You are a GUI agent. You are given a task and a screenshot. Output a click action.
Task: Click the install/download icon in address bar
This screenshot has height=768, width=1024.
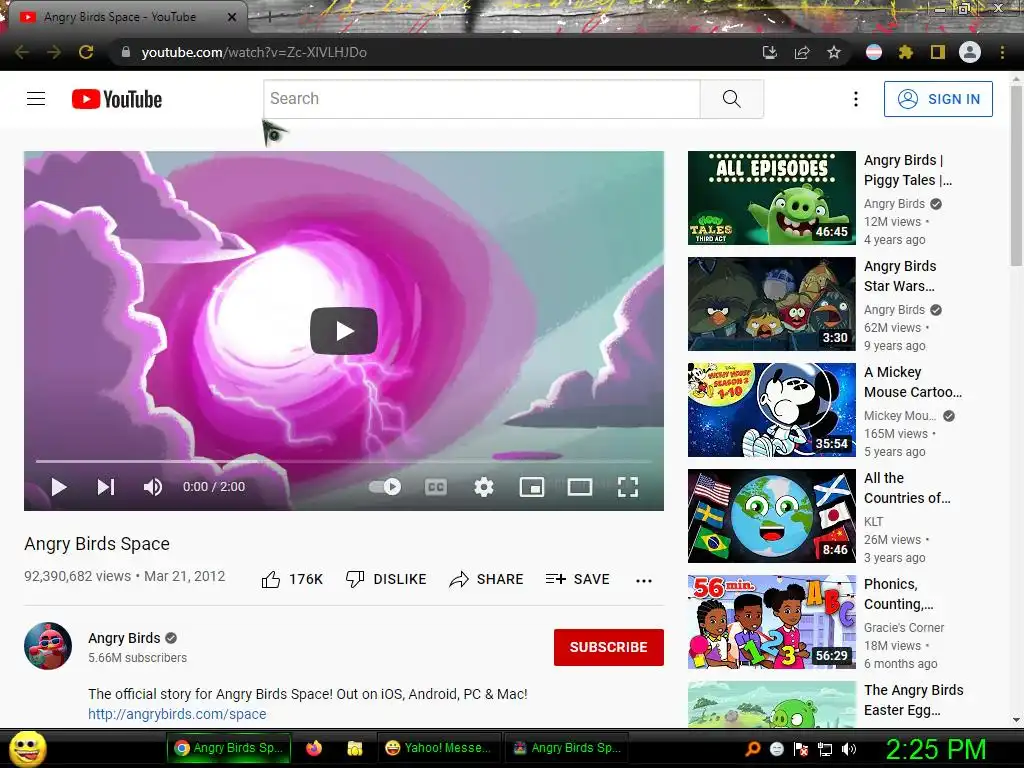[x=770, y=52]
